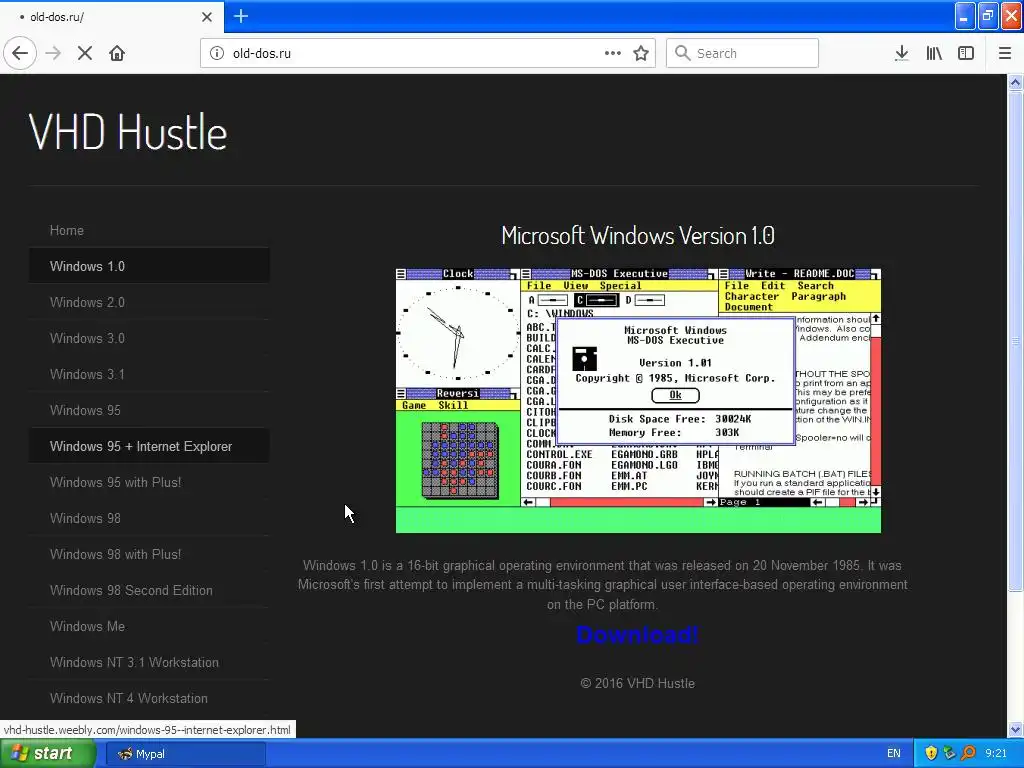
Task: Click the network connection tray icon
Action: 950,754
